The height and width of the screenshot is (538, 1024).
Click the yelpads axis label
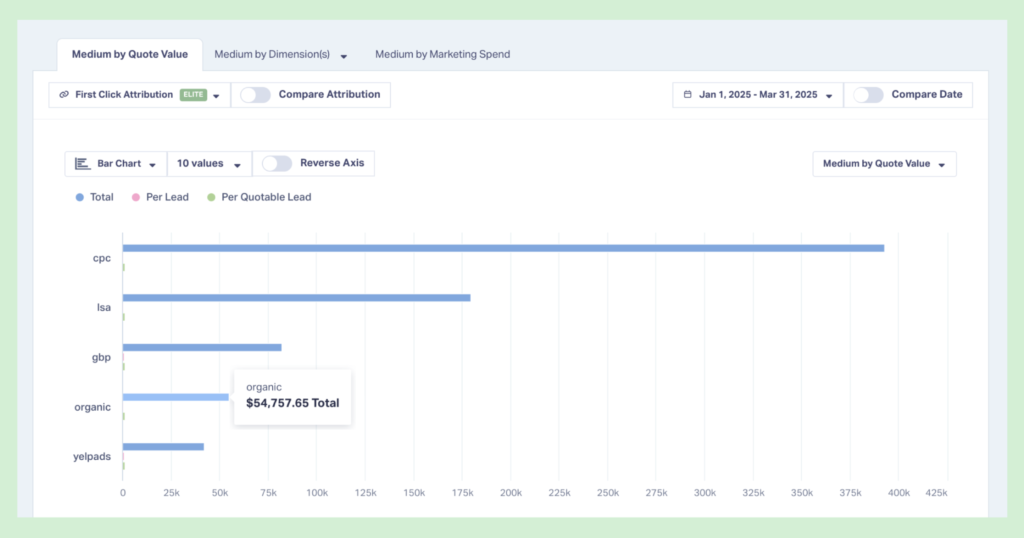92,456
